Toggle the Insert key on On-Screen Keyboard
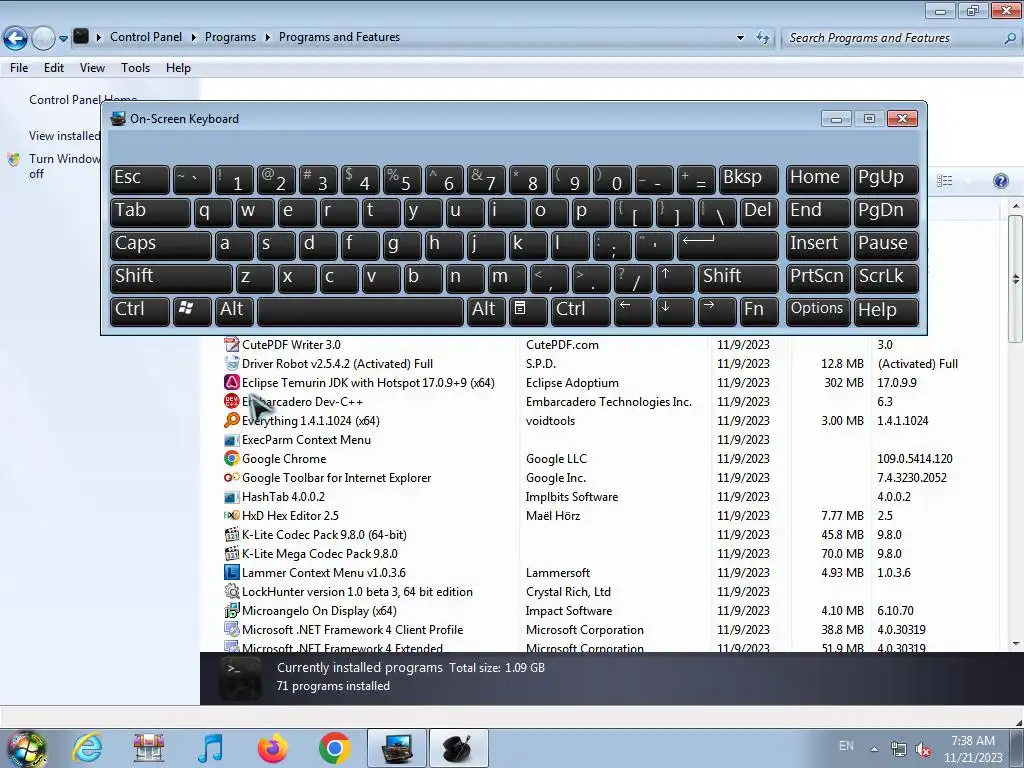Viewport: 1024px width, 768px height. [x=818, y=244]
